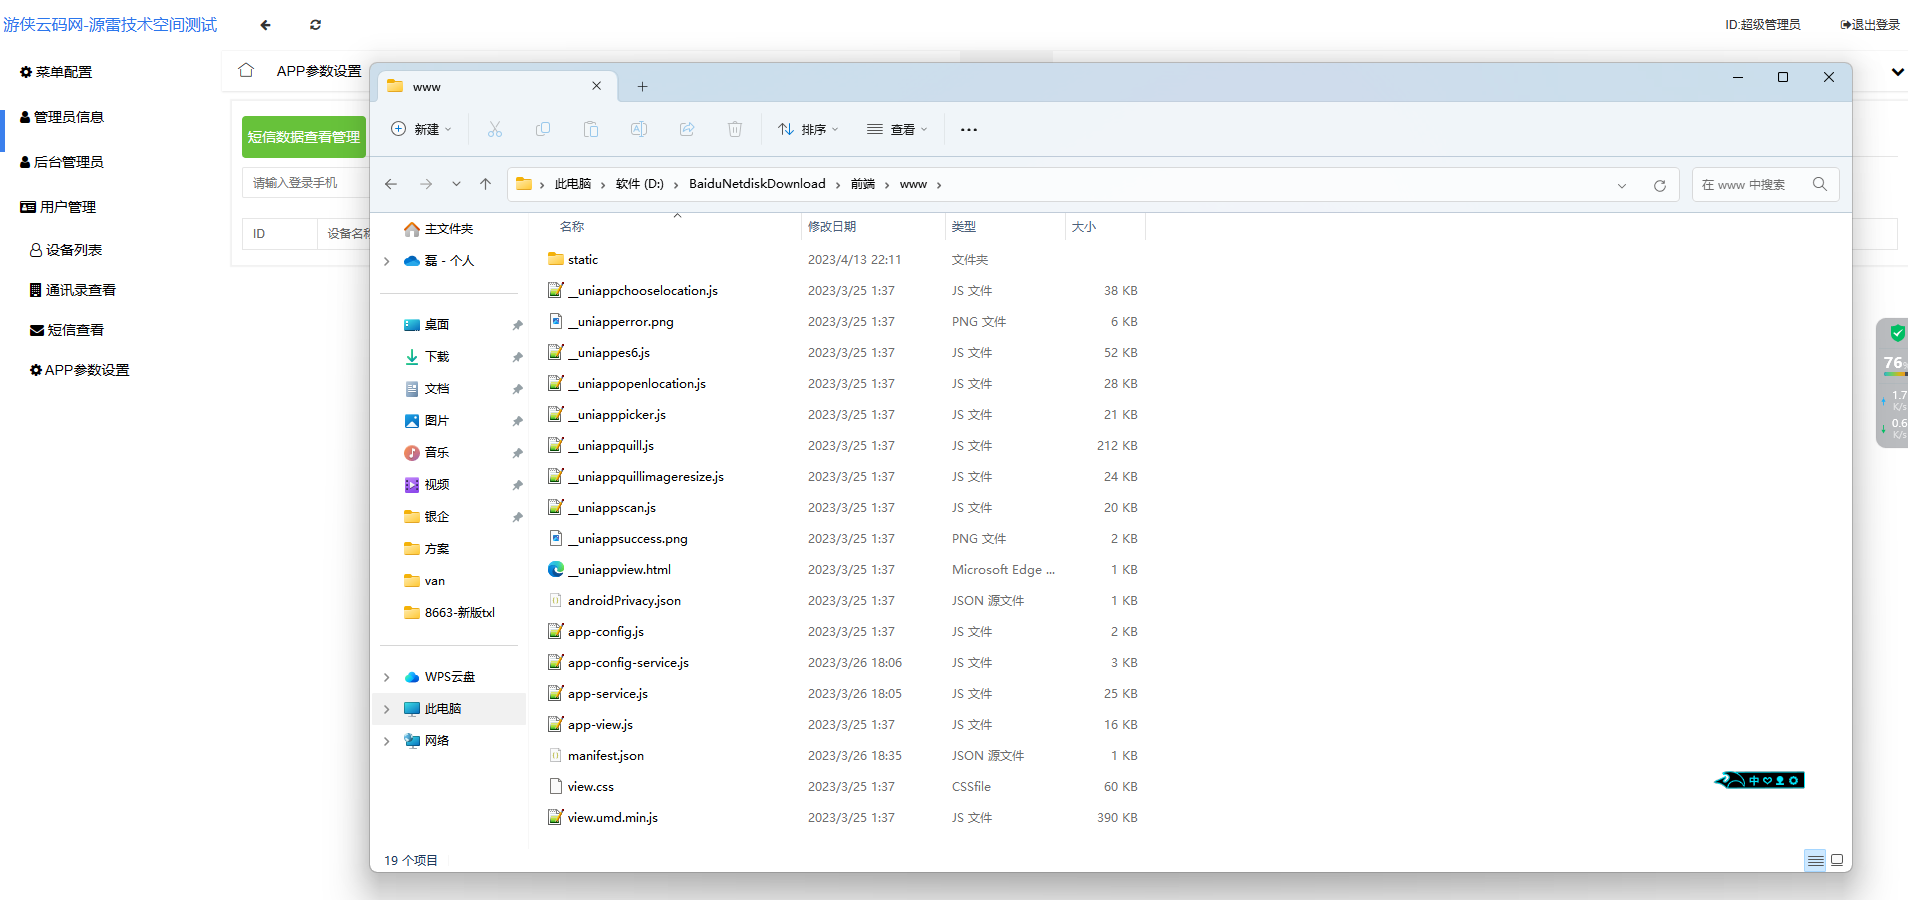1908x900 pixels.
Task: Expand the WPS云盘 tree node
Action: click(387, 677)
